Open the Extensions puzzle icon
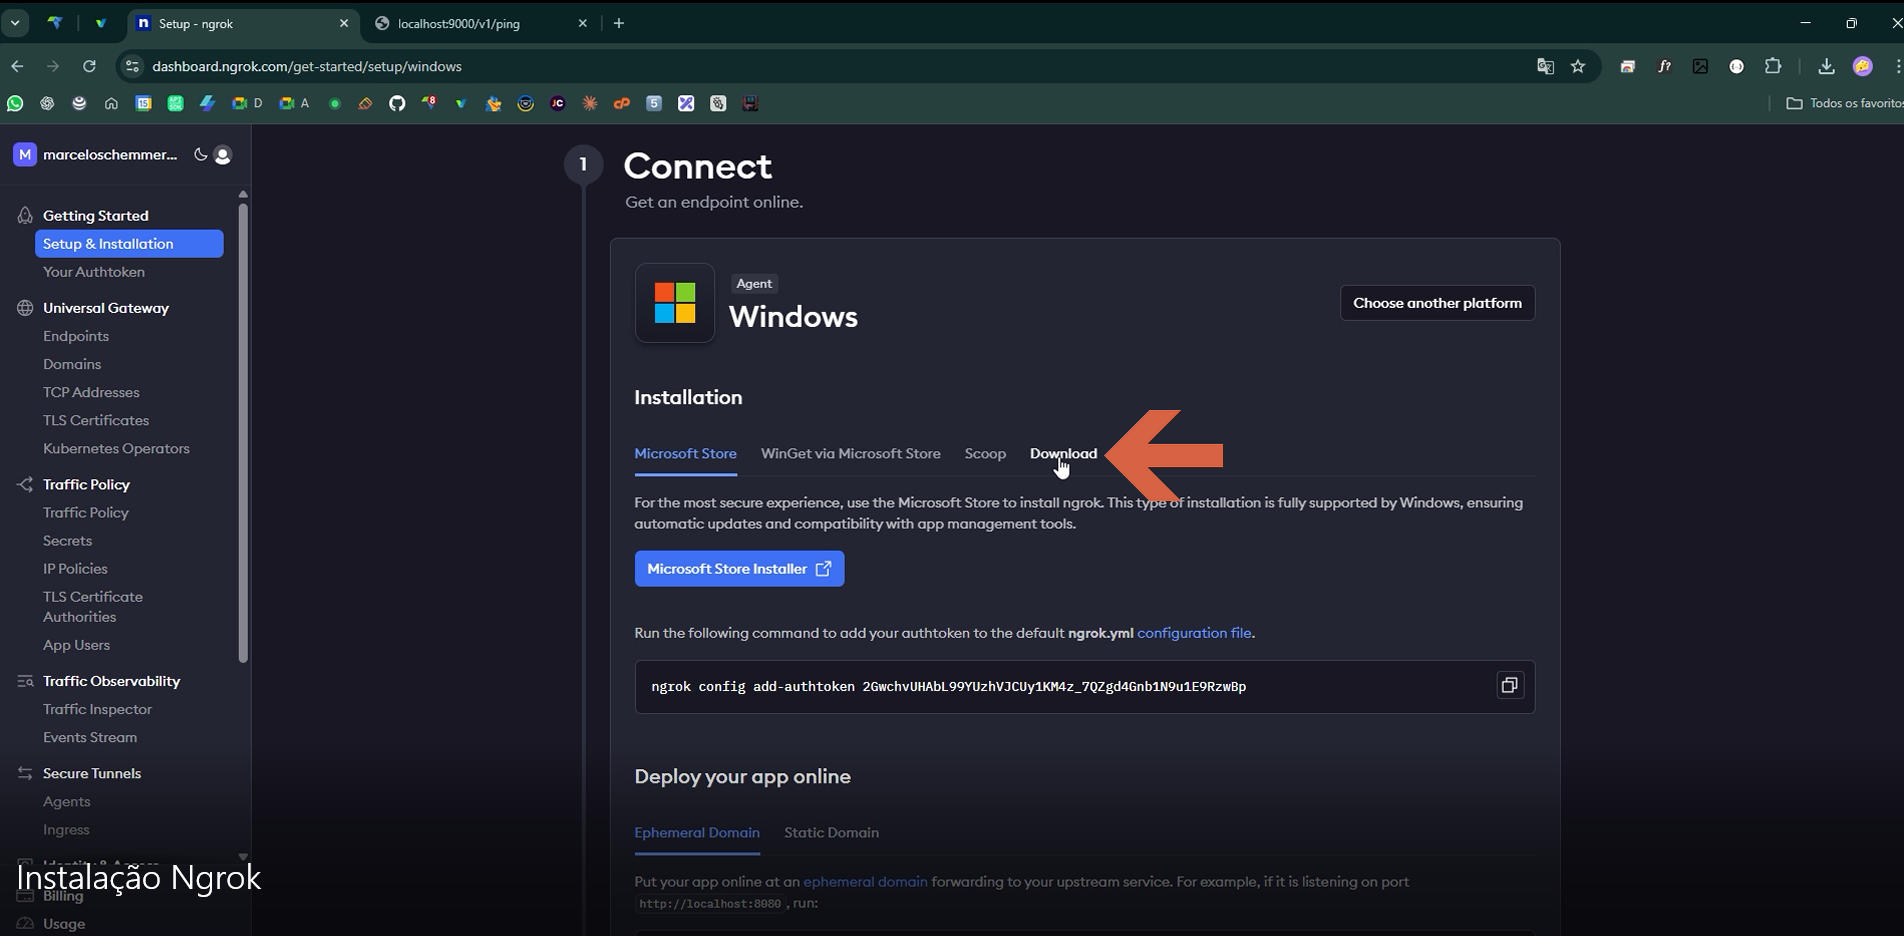 pos(1773,66)
